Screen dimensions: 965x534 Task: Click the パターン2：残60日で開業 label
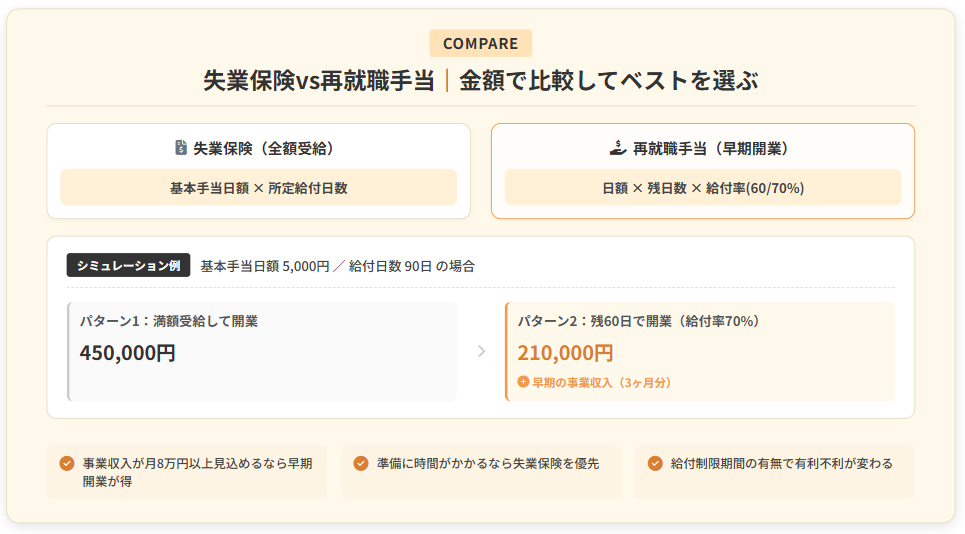pos(639,321)
